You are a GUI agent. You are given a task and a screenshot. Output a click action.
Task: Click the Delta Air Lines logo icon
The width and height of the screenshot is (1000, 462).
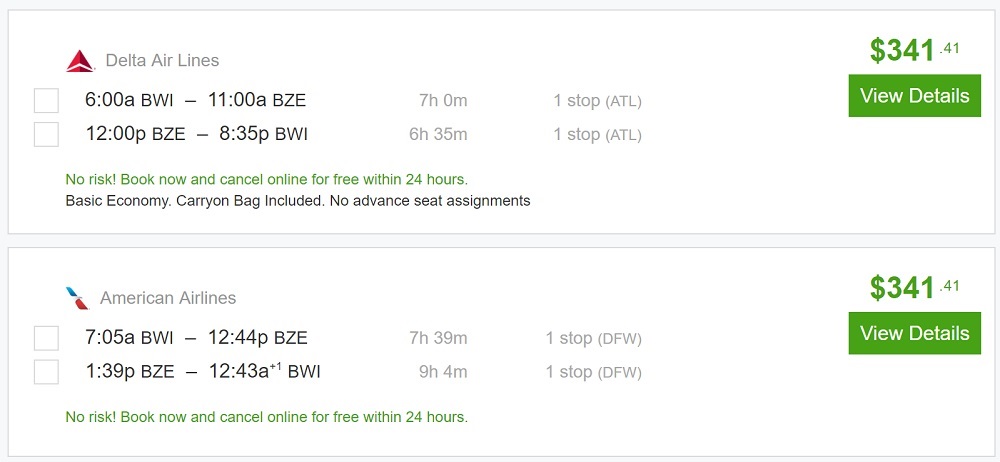[80, 61]
